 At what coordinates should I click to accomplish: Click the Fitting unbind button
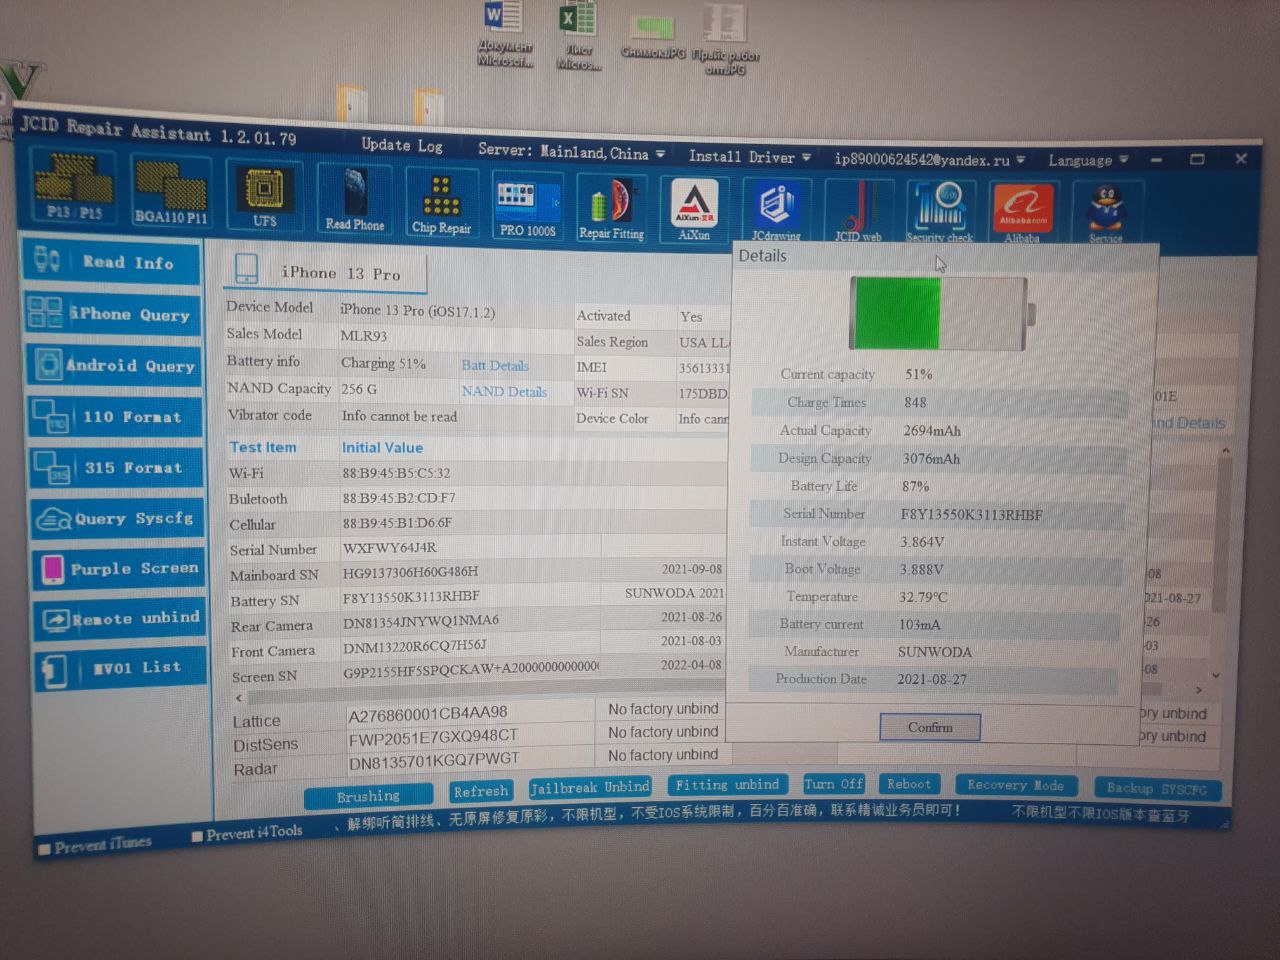pos(727,785)
